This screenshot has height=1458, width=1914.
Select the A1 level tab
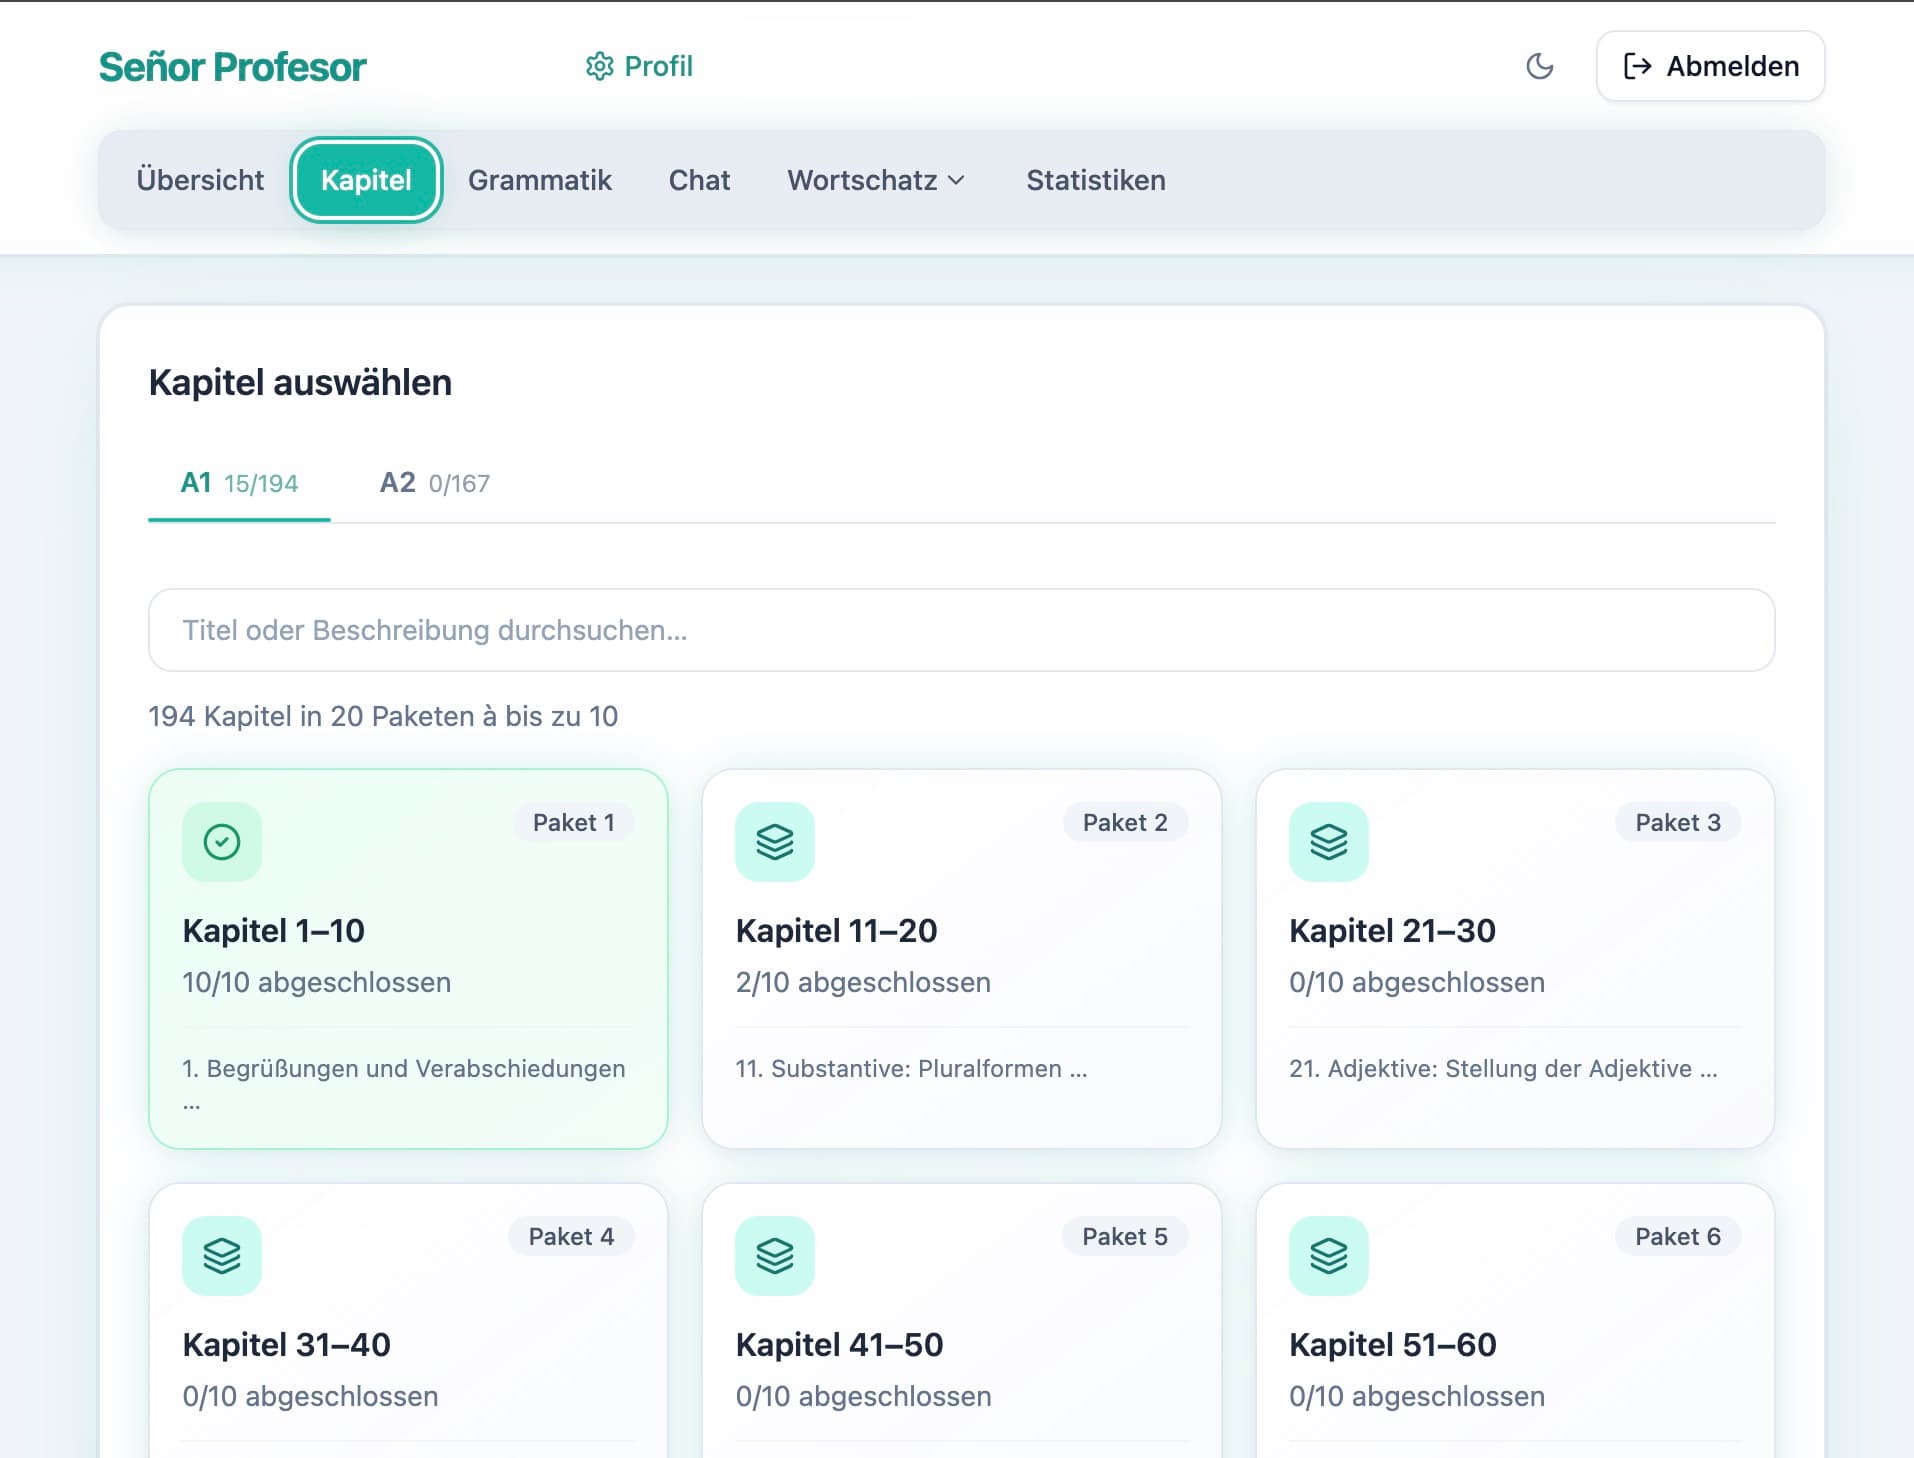tap(239, 483)
